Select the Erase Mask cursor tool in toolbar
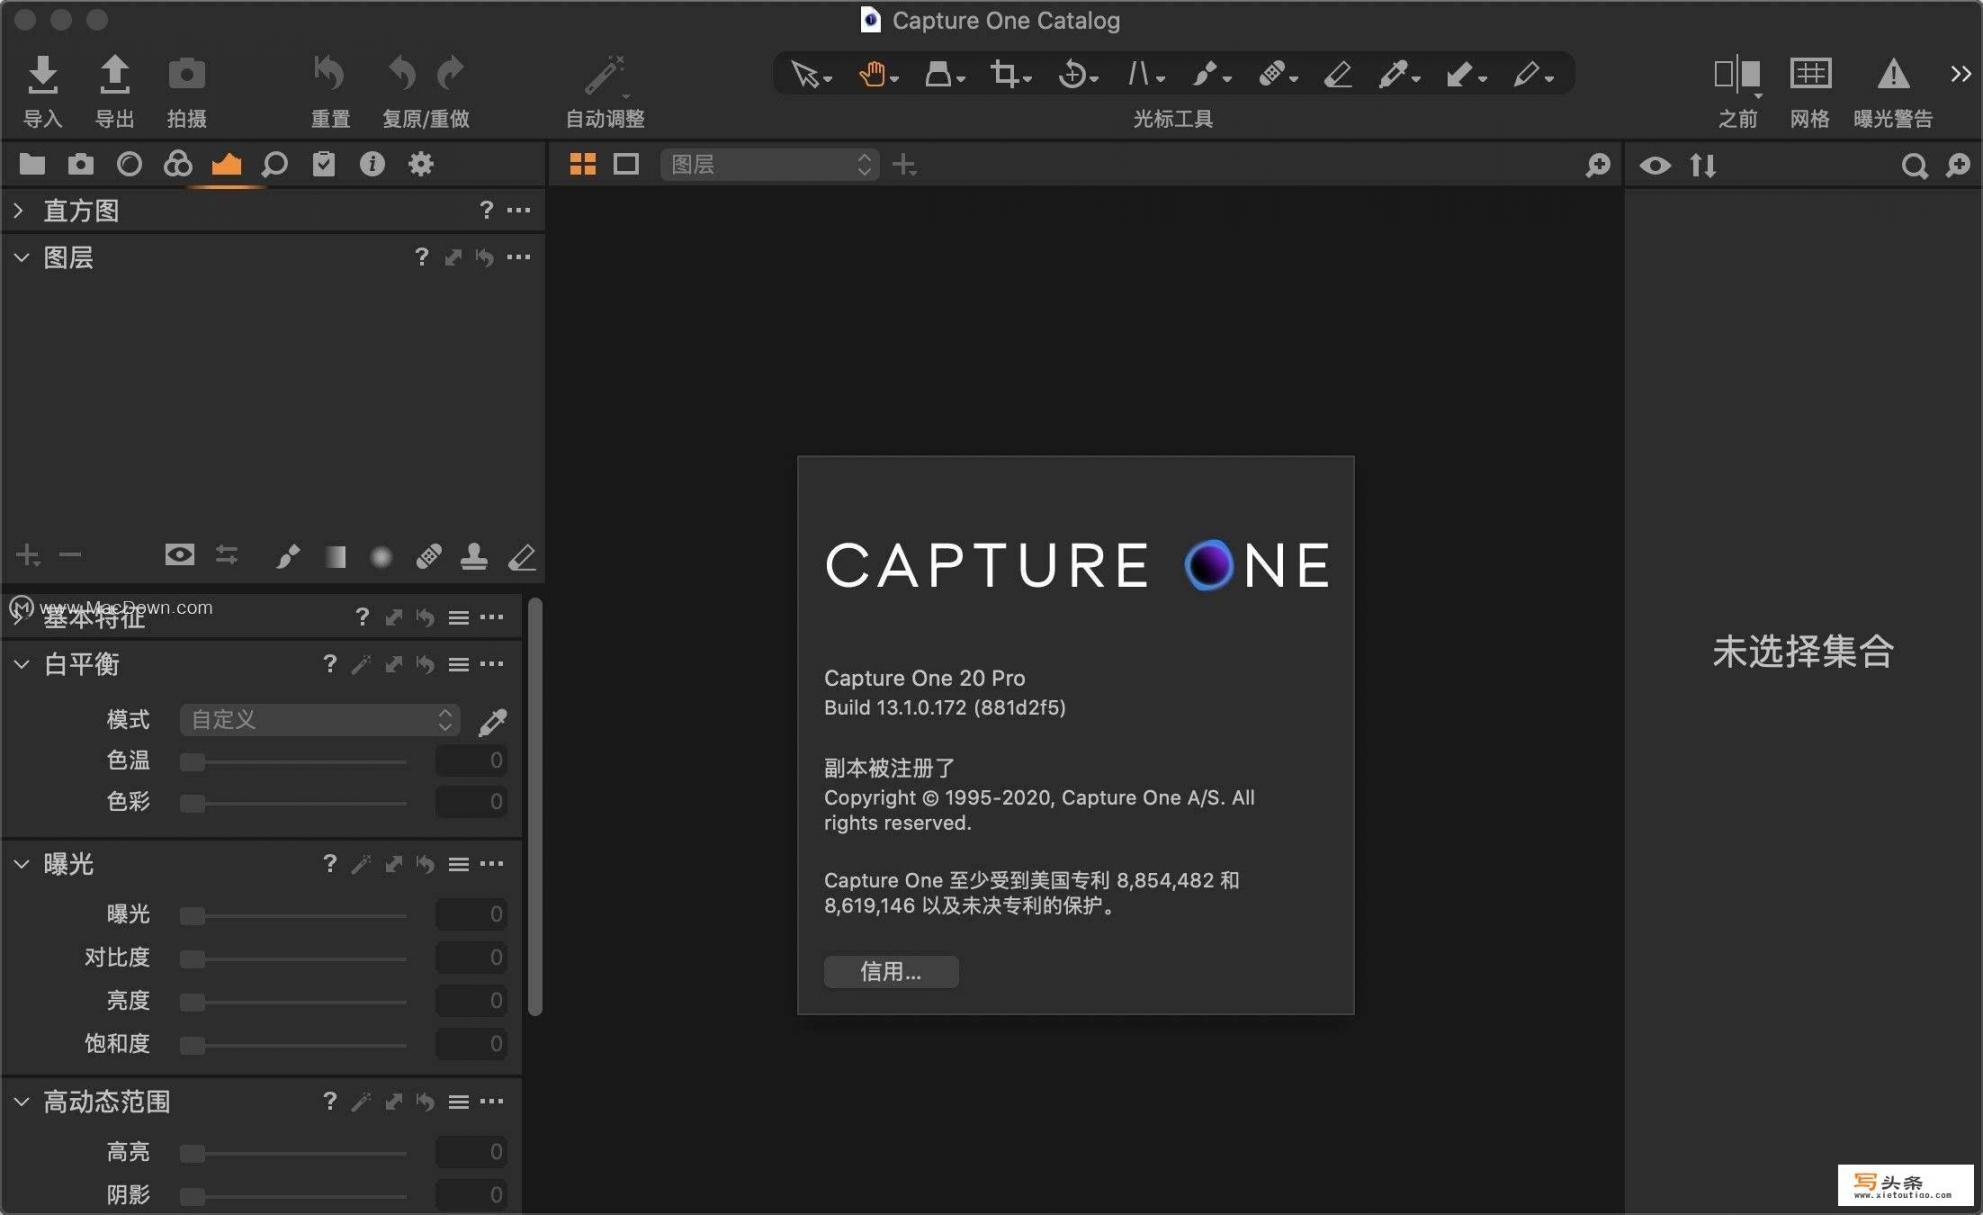This screenshot has height=1215, width=1983. click(1337, 74)
